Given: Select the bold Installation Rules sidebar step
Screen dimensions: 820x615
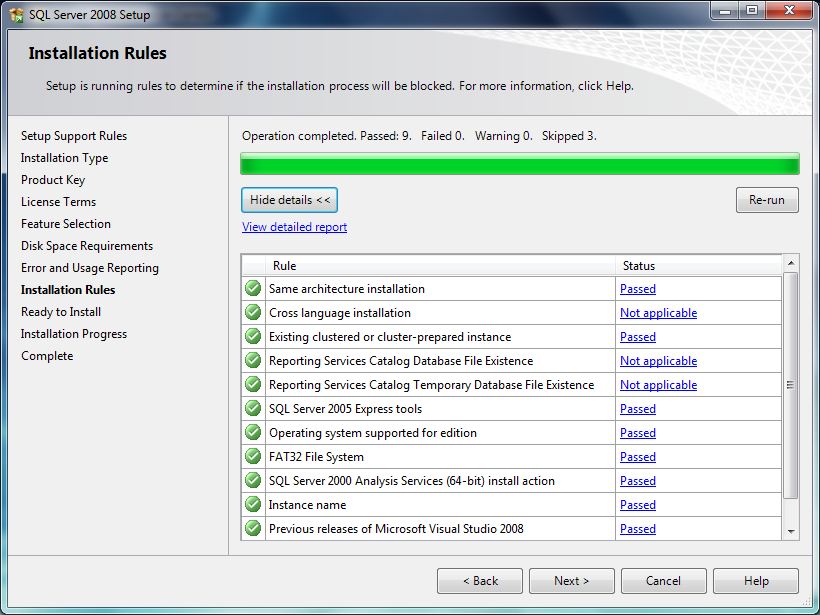Looking at the screenshot, I should [68, 290].
